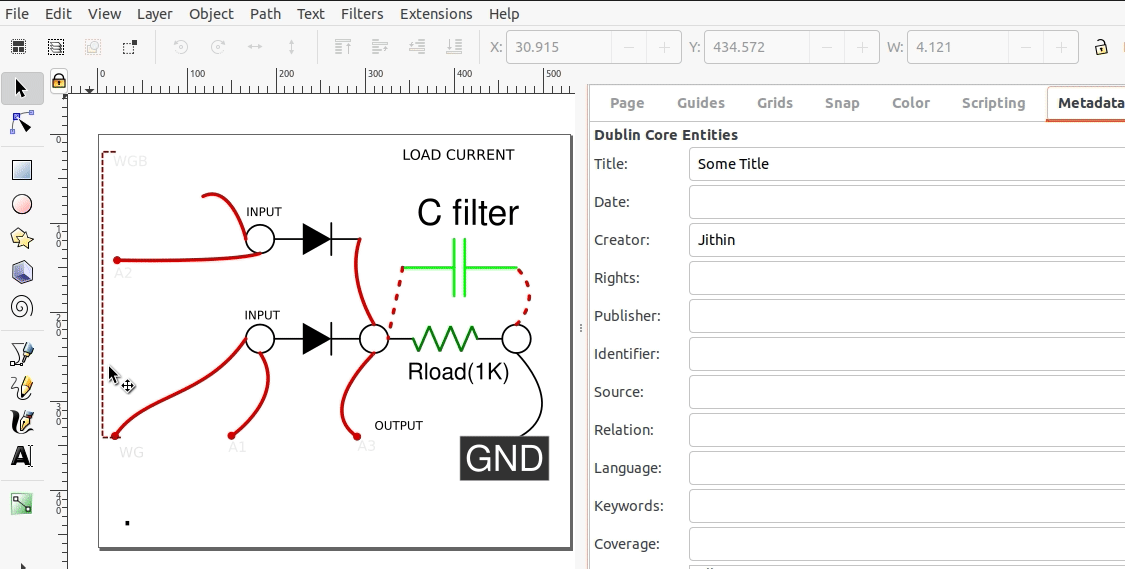Choose the Star and polygon tool
This screenshot has width=1125, height=569.
tap(21, 238)
